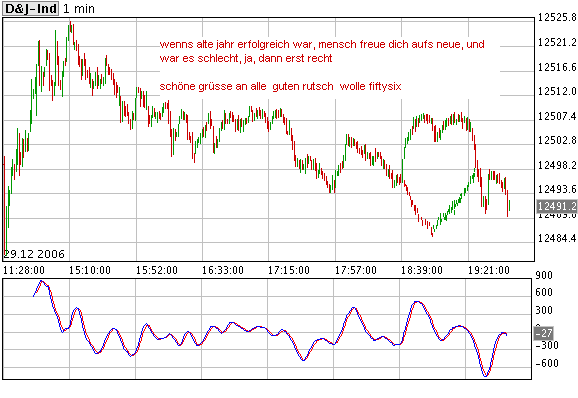The image size is (578, 398).
Task: Click the 12502.8 price axis label
Action: pyautogui.click(x=557, y=140)
